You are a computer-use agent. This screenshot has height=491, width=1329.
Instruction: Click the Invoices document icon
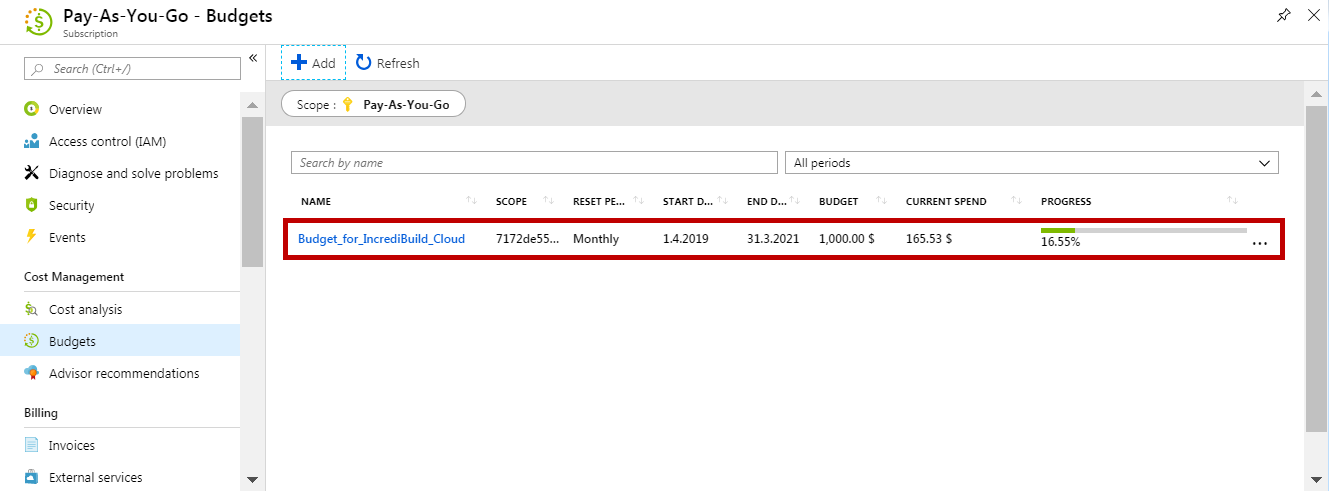pos(31,445)
